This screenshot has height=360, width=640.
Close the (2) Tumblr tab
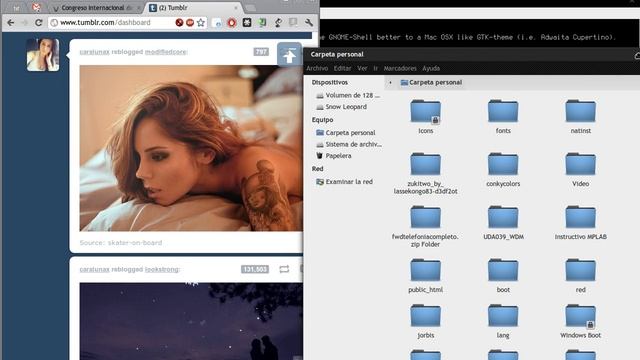(236, 8)
